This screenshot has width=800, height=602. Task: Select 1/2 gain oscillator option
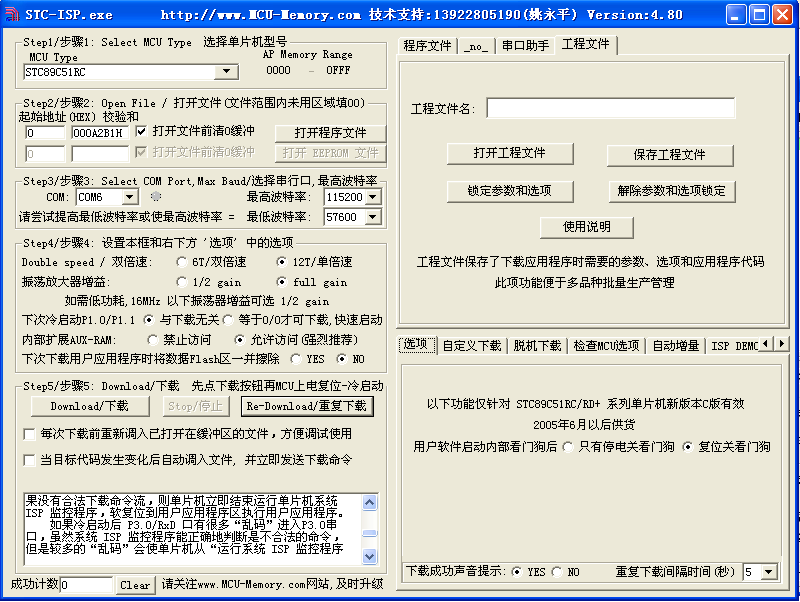pos(181,282)
